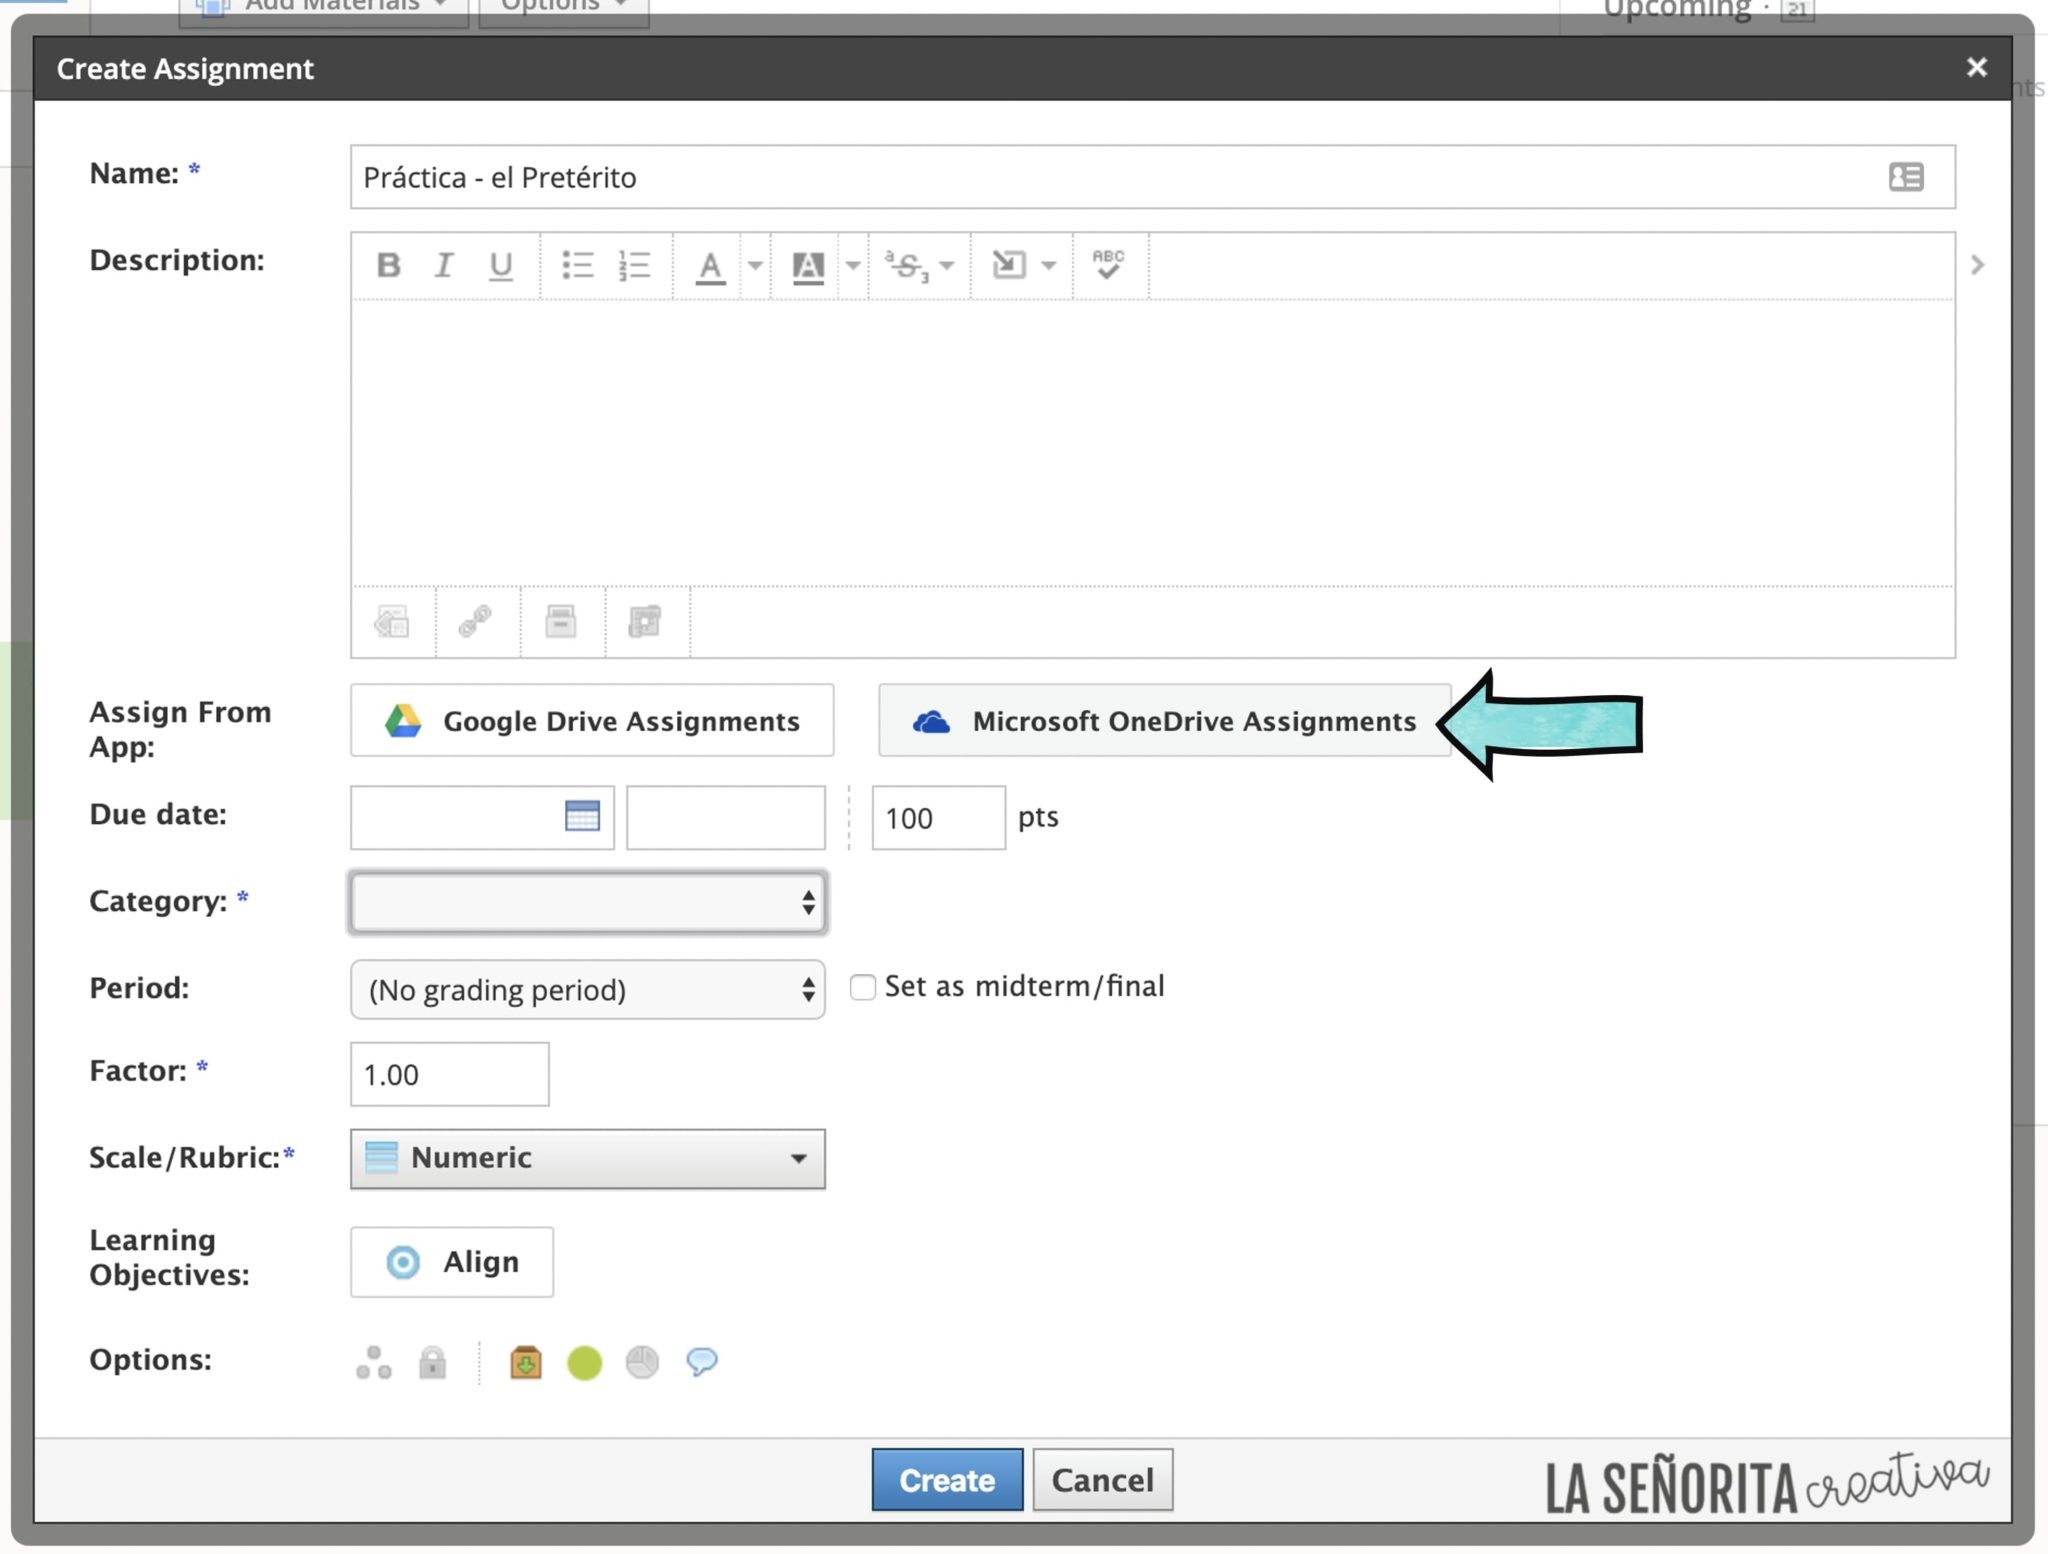Image resolution: width=2048 pixels, height=1554 pixels.
Task: Apply text background highlight color
Action: click(x=807, y=267)
